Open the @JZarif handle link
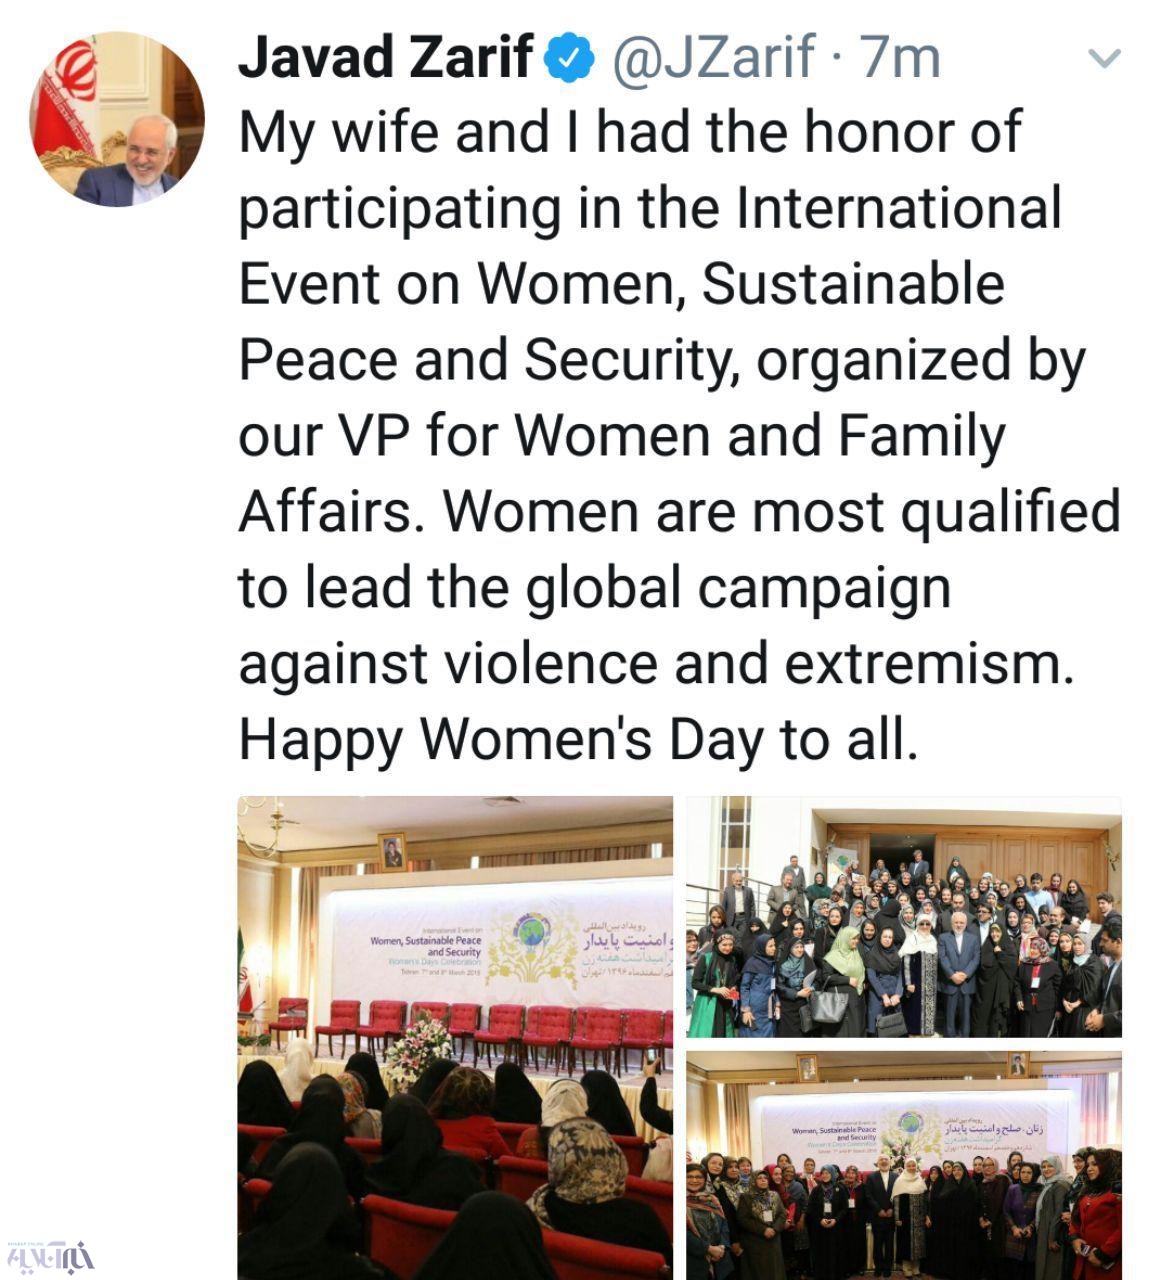 coord(712,57)
